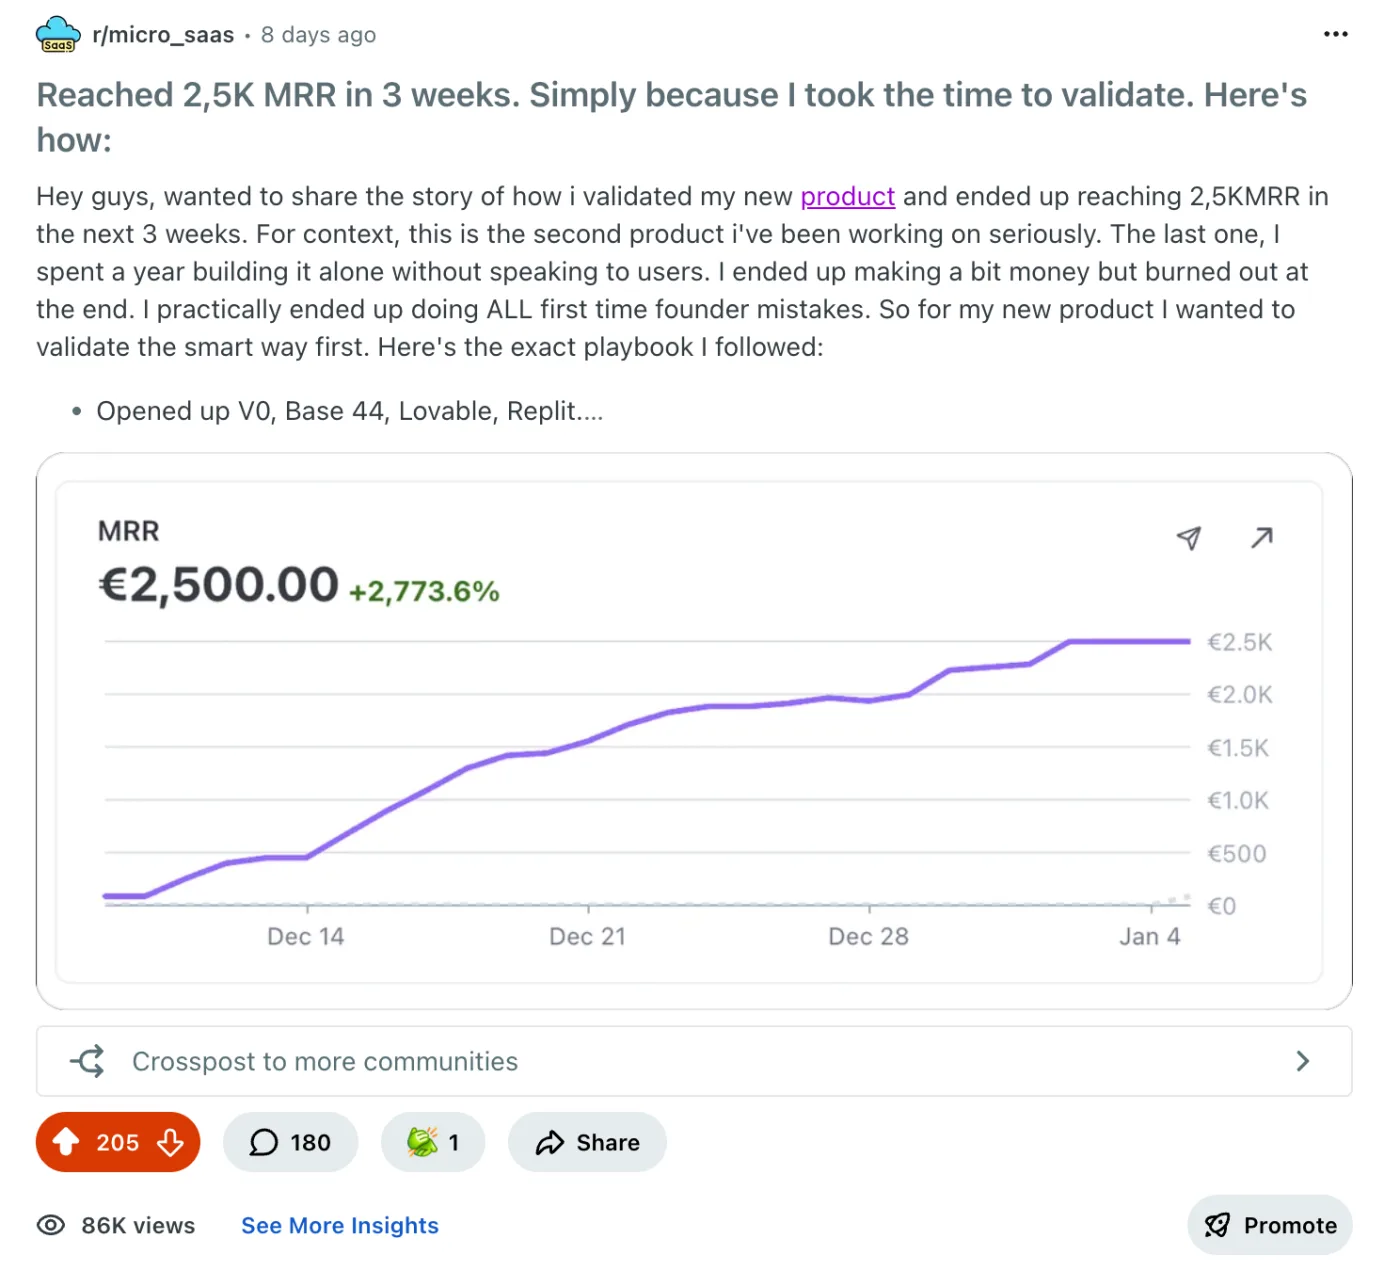This screenshot has height=1271, width=1400.
Task: Click the €1.0K axis label
Action: point(1238,800)
